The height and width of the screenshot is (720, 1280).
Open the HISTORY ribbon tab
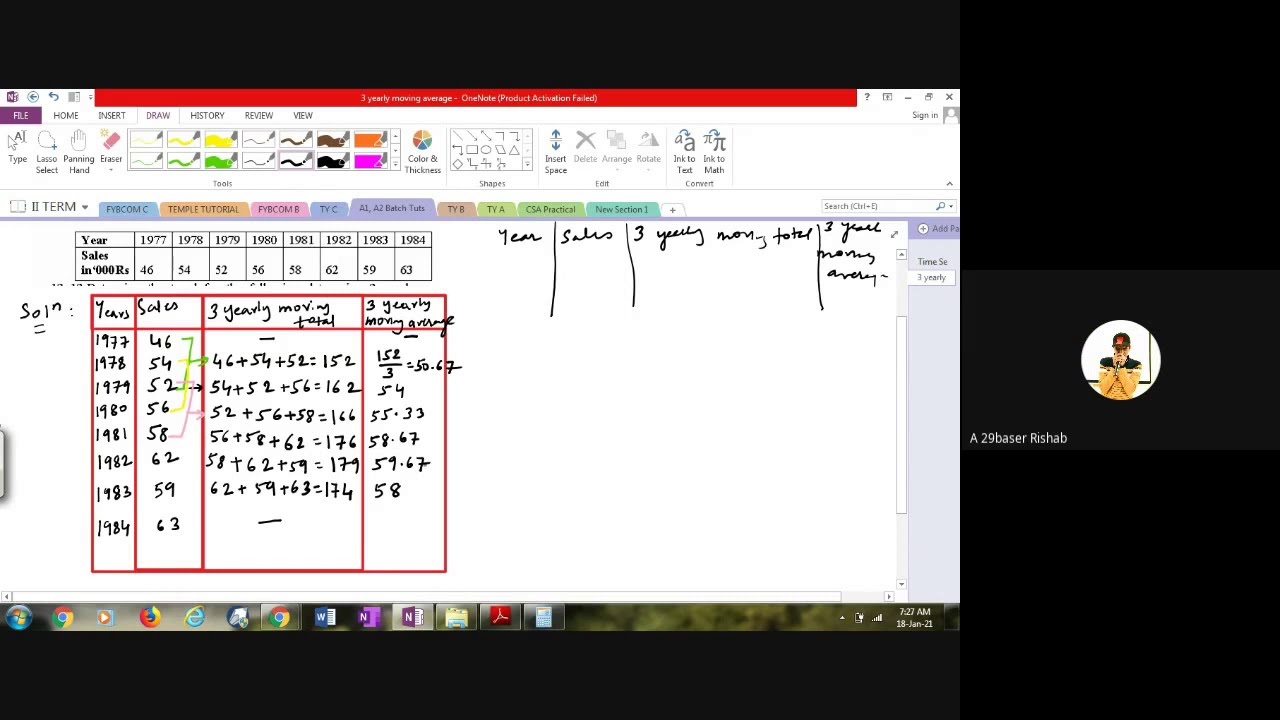pos(207,115)
